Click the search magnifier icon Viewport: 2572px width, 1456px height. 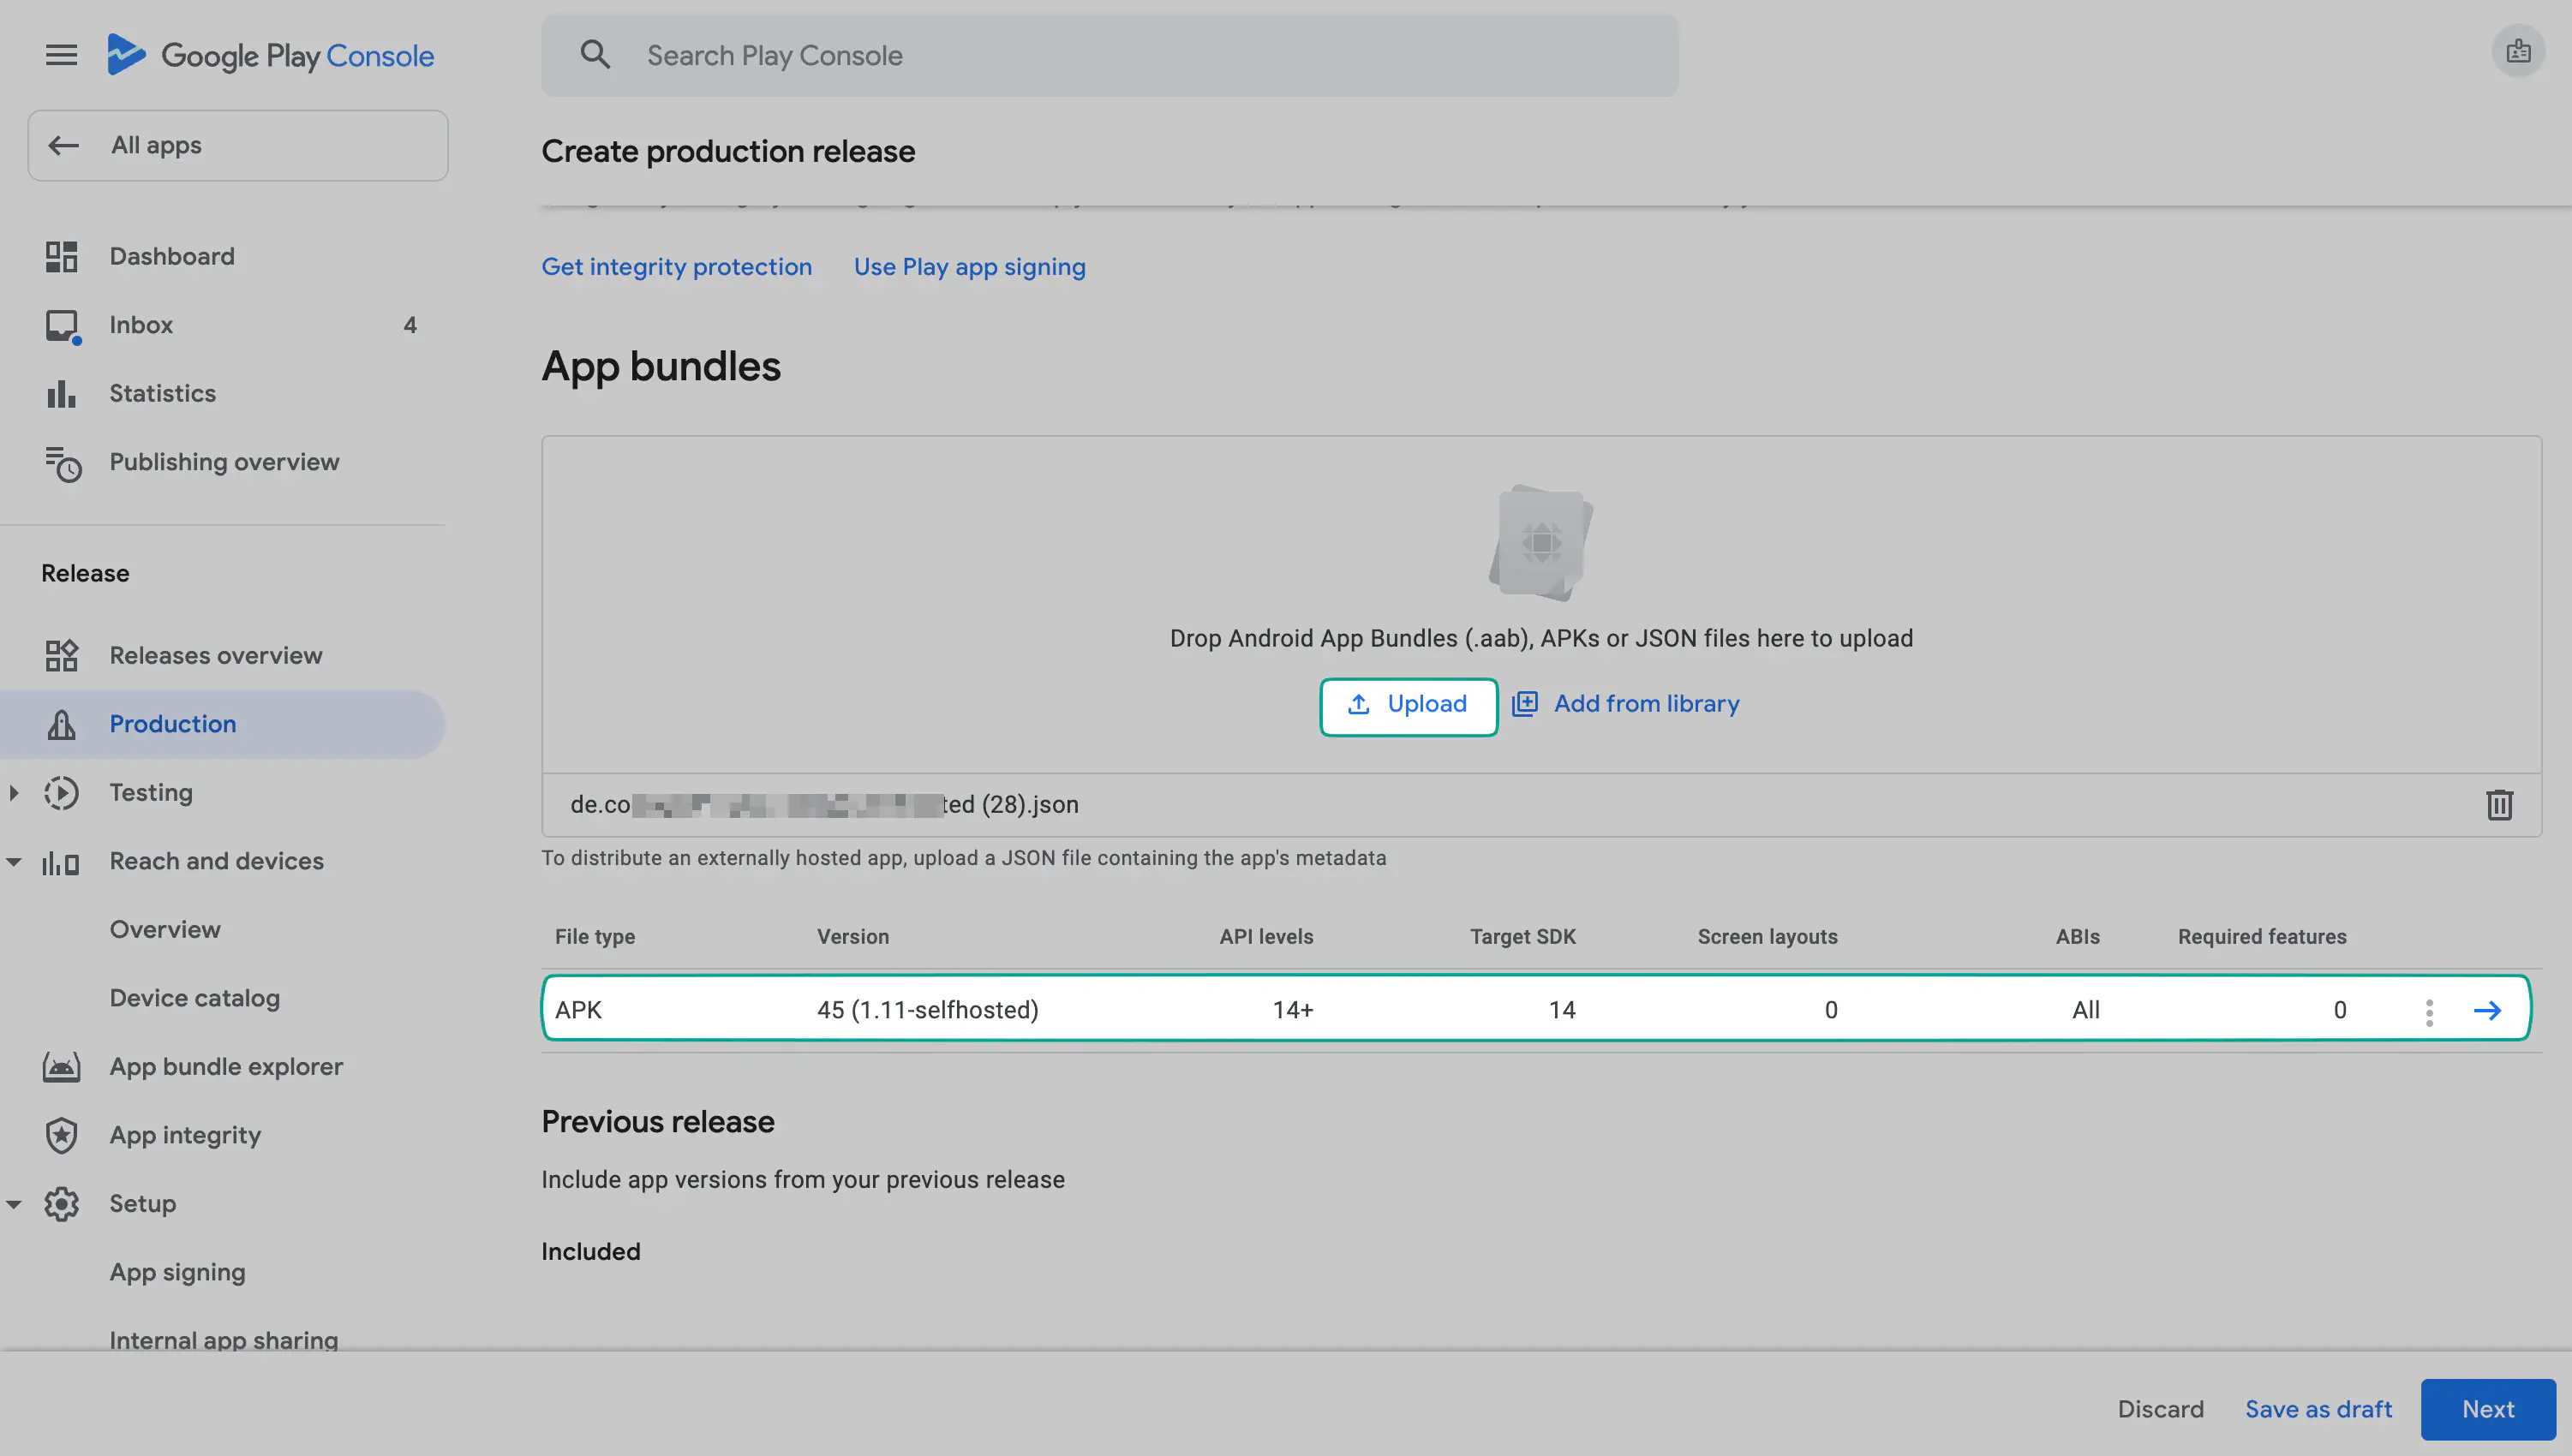(595, 55)
